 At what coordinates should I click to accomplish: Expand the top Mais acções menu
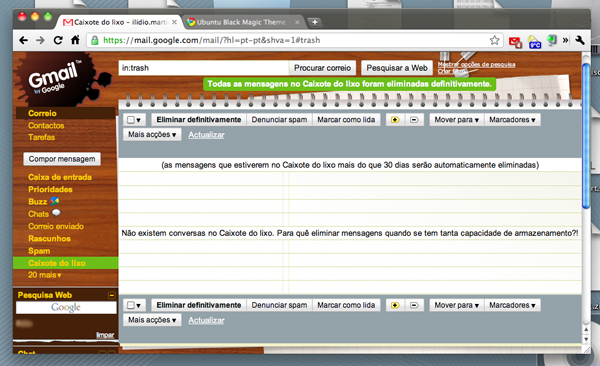pyautogui.click(x=152, y=134)
